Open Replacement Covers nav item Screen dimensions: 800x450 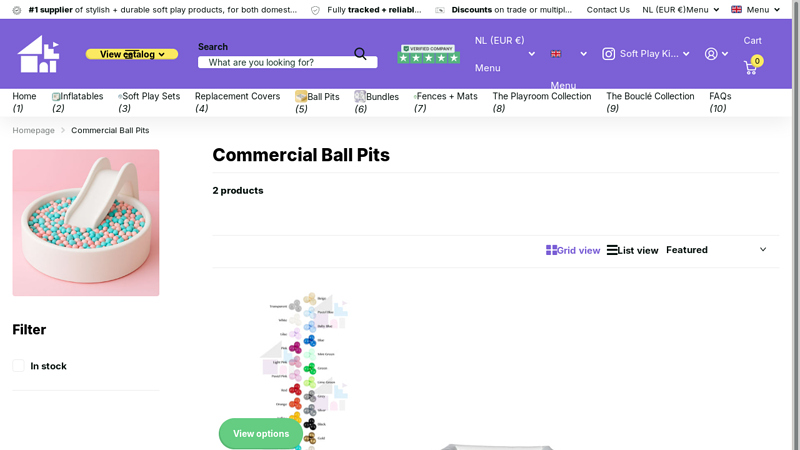(237, 102)
